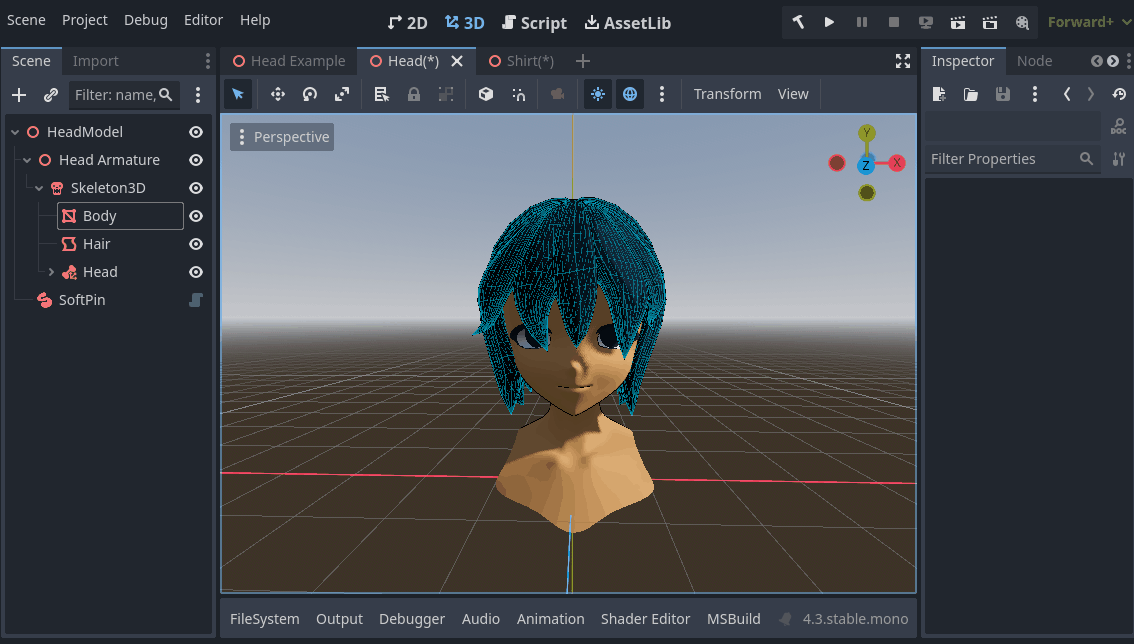Image resolution: width=1134 pixels, height=644 pixels.
Task: Select the Hair node in scene tree
Action: [x=96, y=244]
